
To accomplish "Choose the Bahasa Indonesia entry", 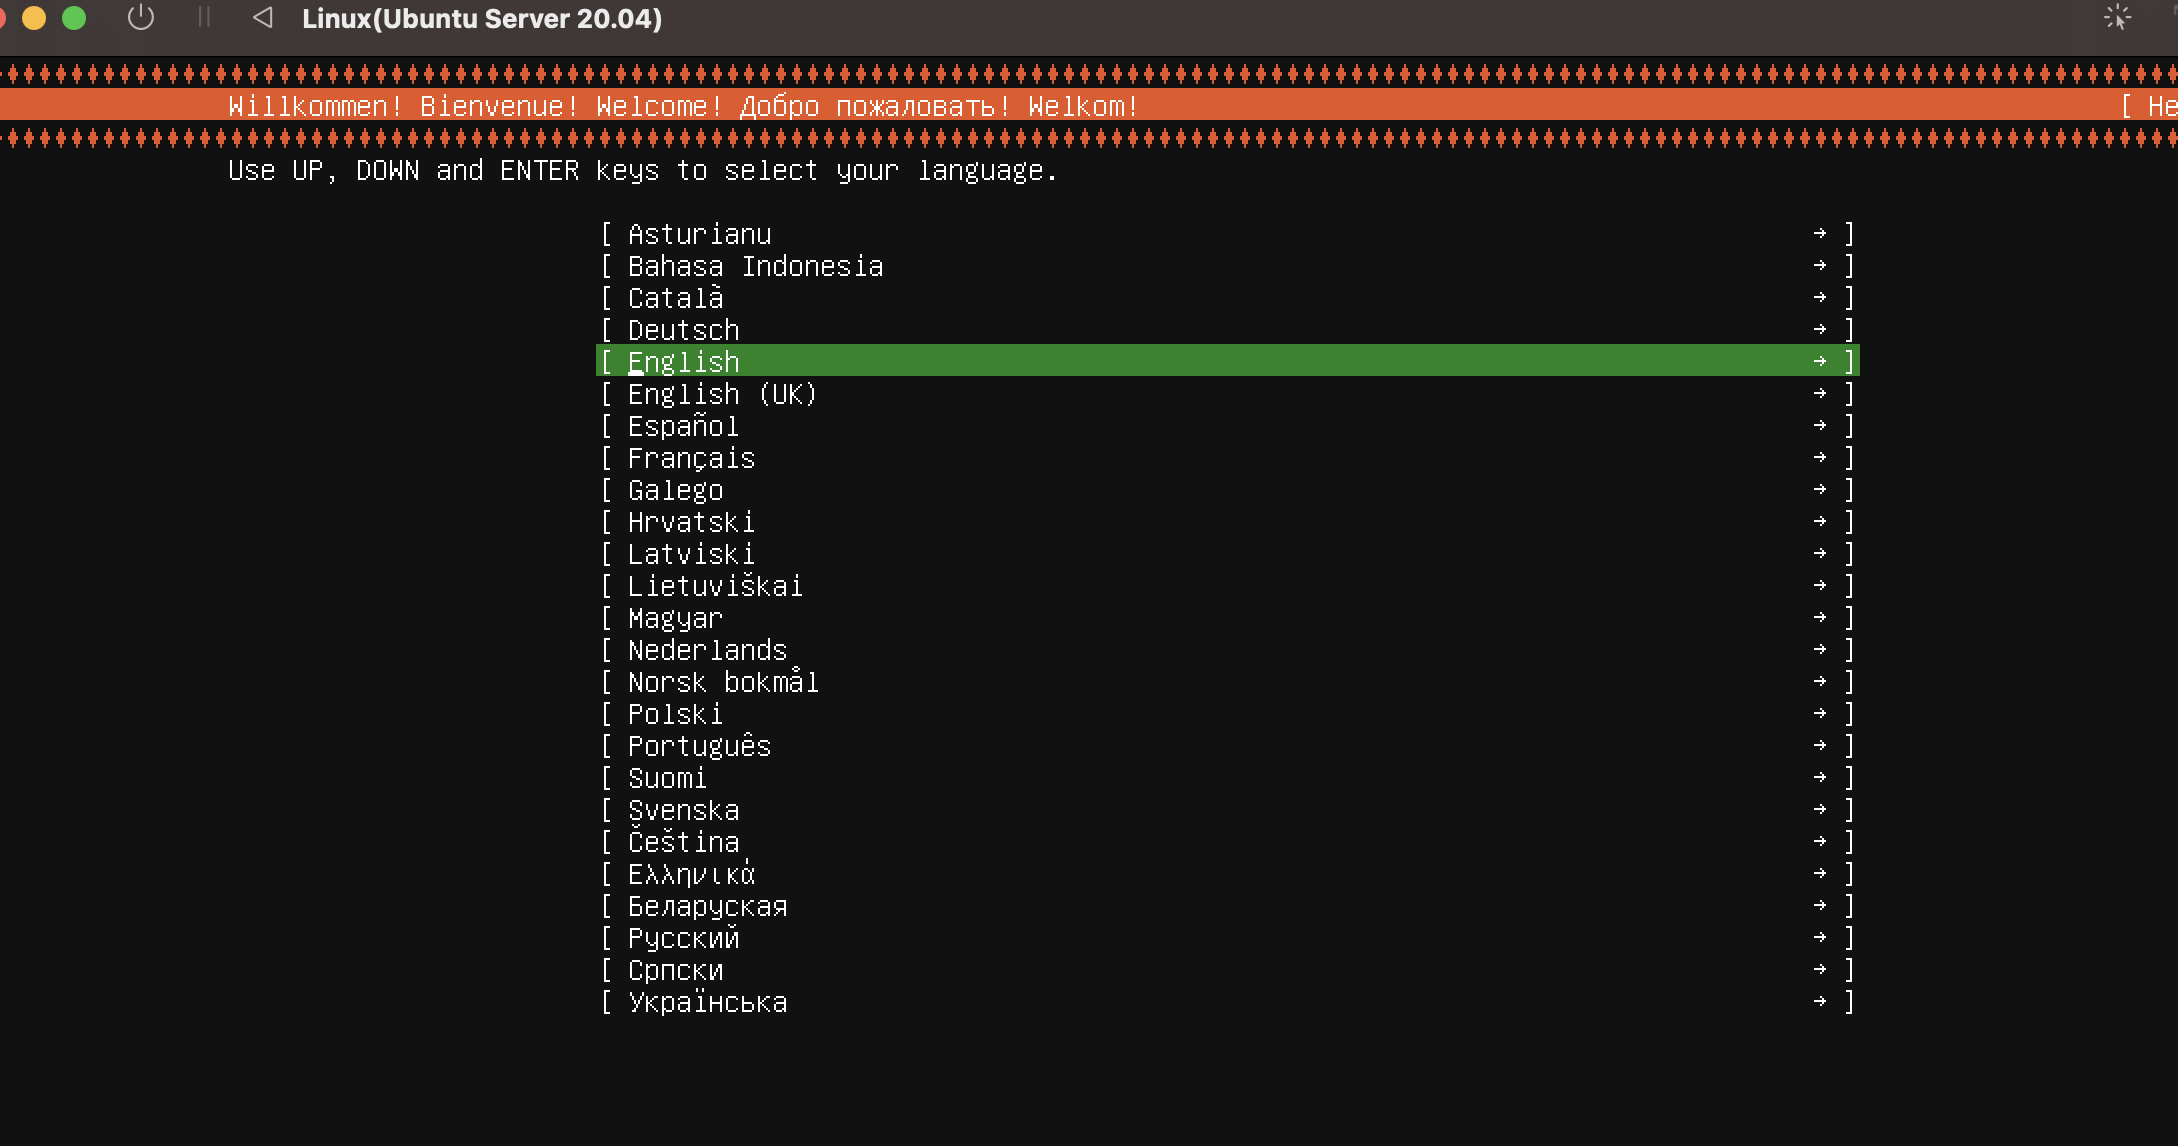I will [x=756, y=266].
